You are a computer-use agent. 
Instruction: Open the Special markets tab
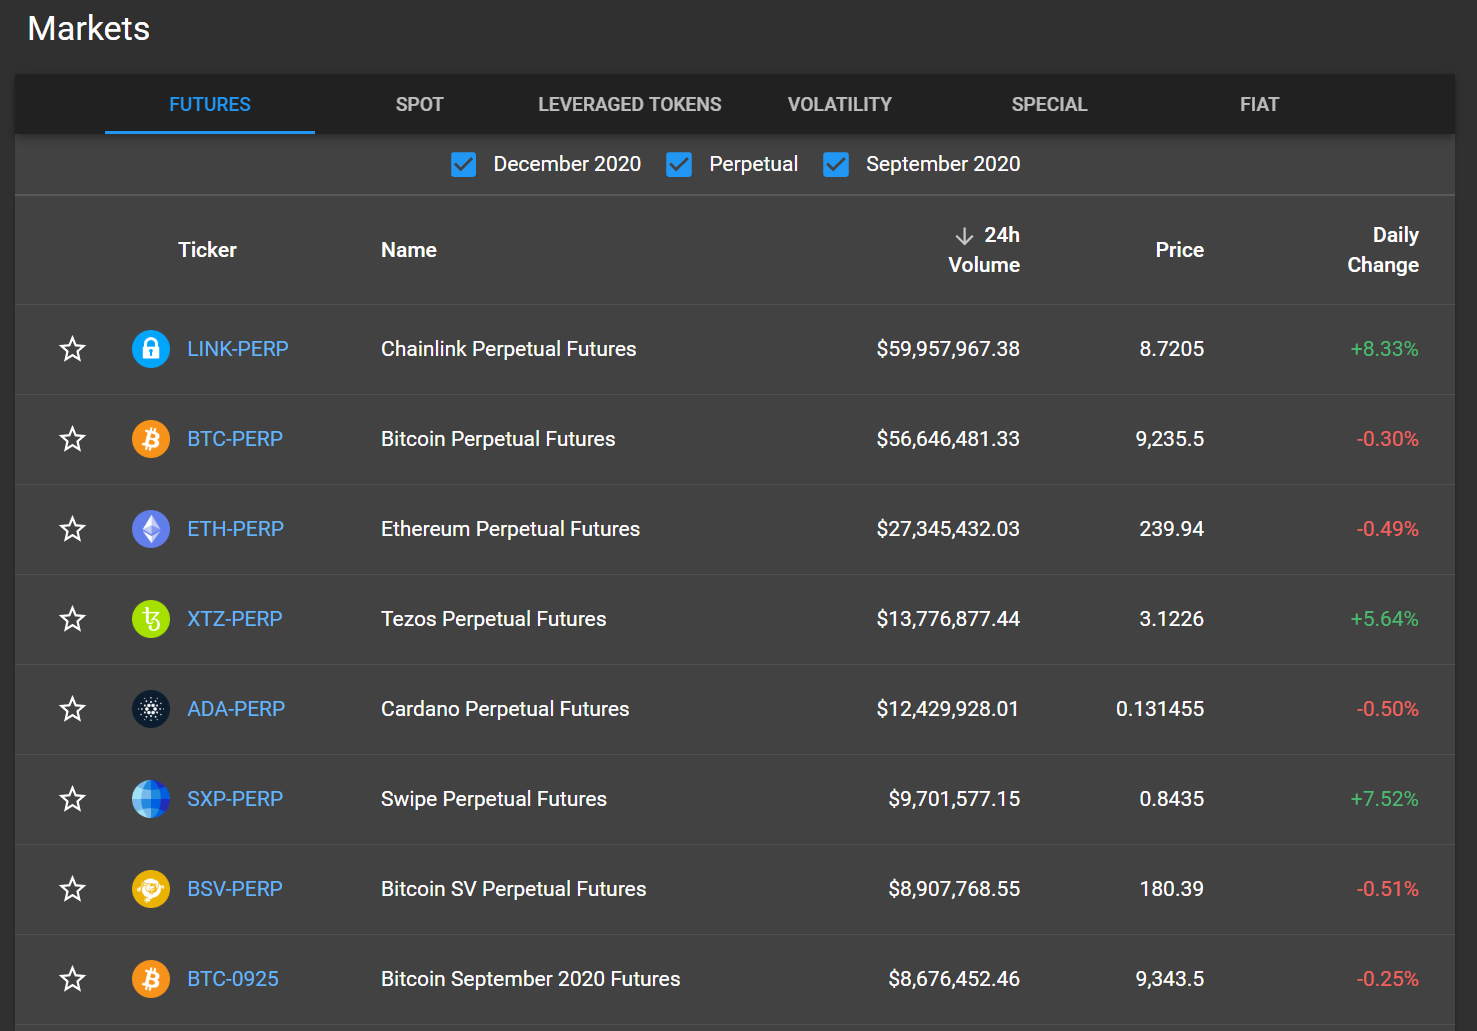pyautogui.click(x=1049, y=104)
